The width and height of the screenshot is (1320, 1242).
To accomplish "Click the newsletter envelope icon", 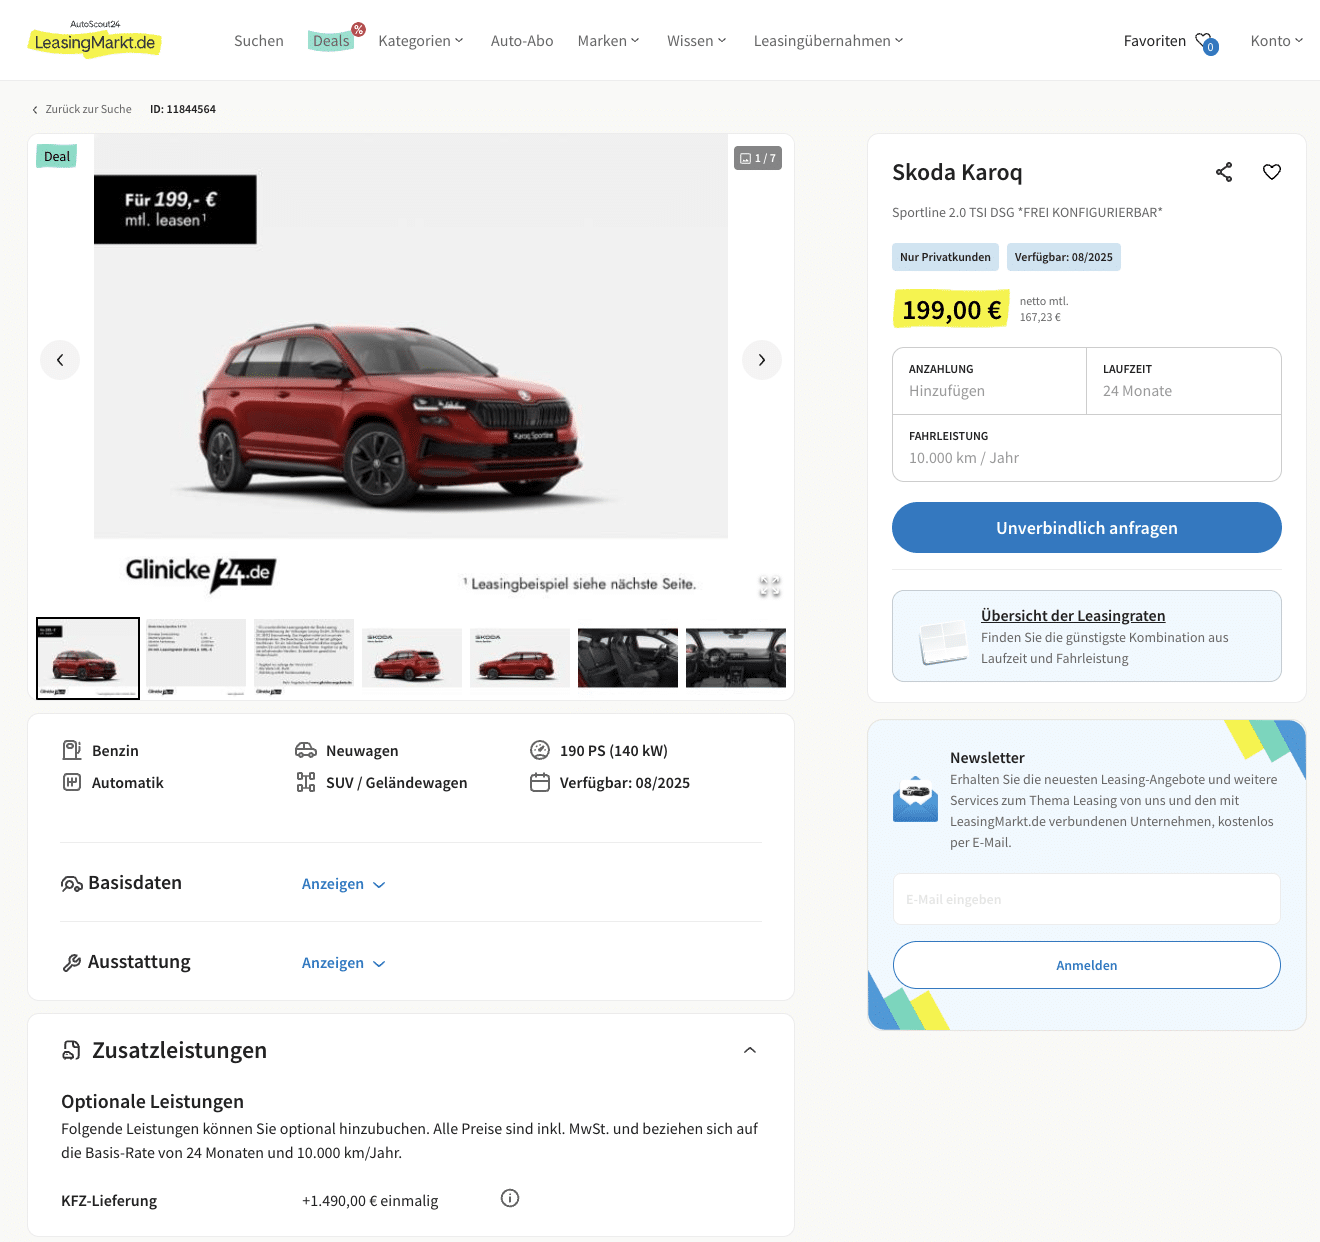I will coord(915,800).
